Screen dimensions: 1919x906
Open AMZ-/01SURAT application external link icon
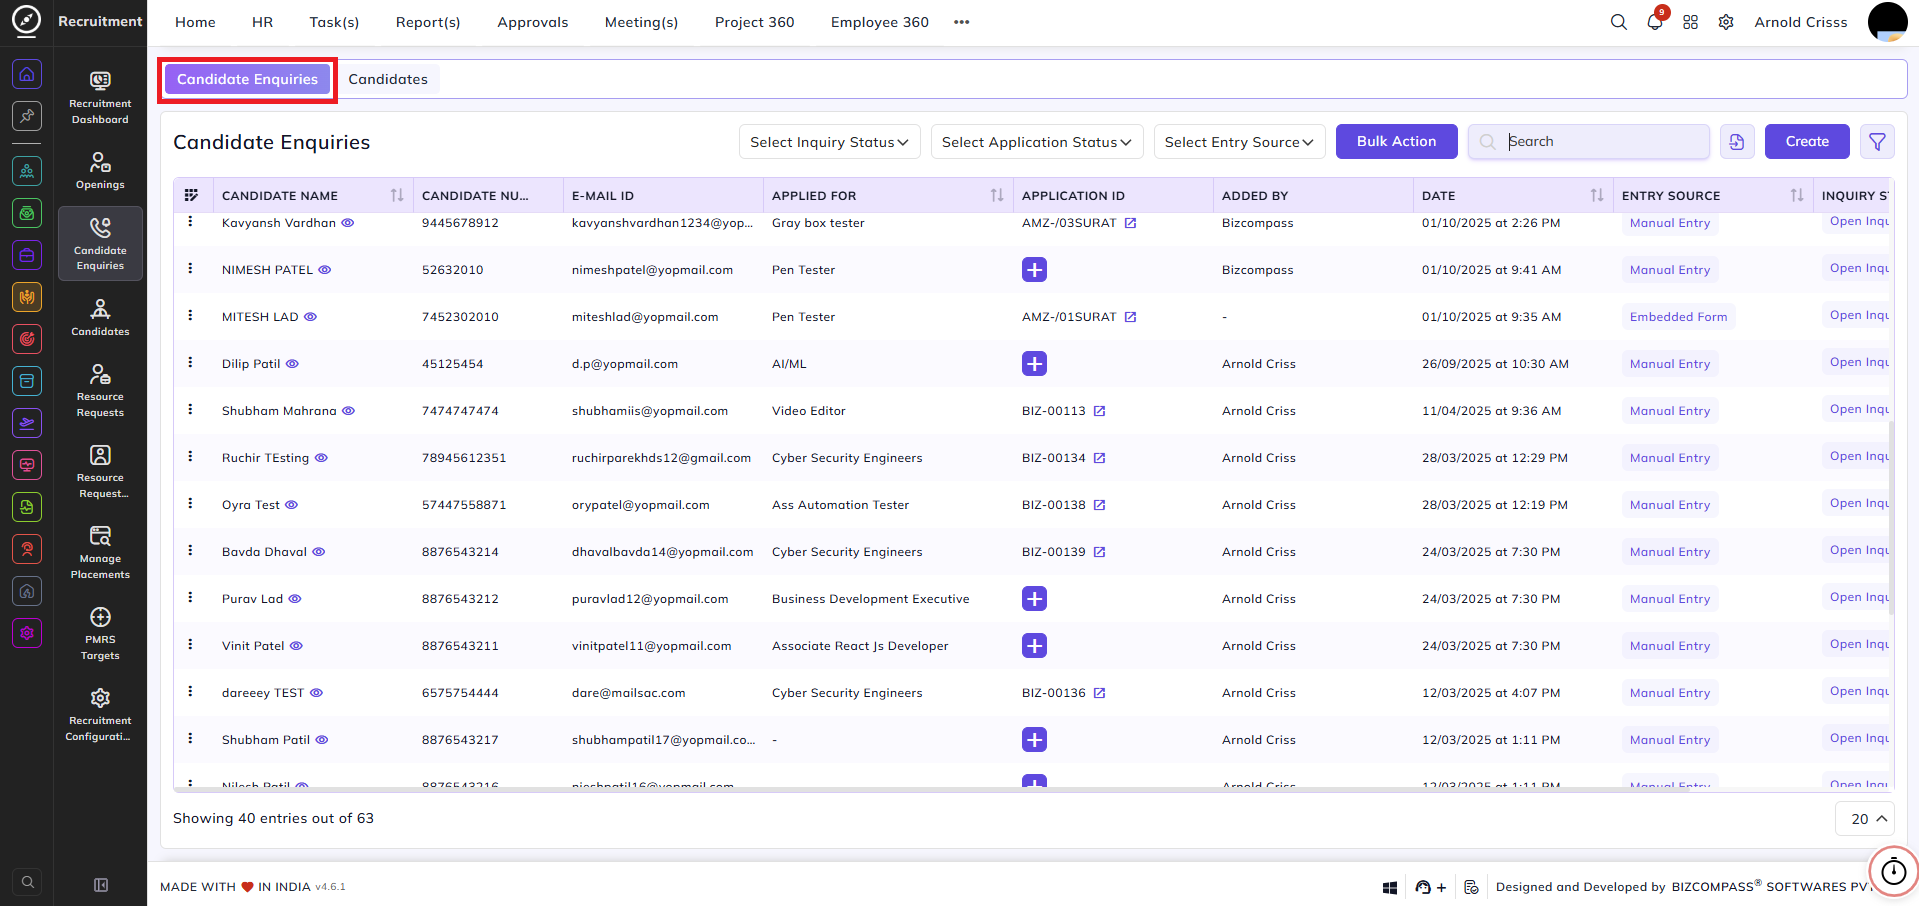click(x=1130, y=317)
